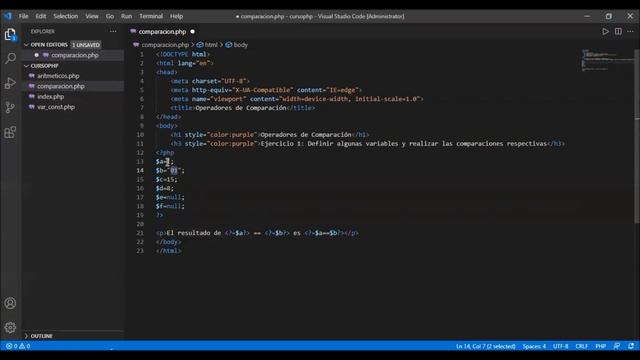Click the errors and warnings status indicator
This screenshot has width=640, height=360.
point(18,346)
